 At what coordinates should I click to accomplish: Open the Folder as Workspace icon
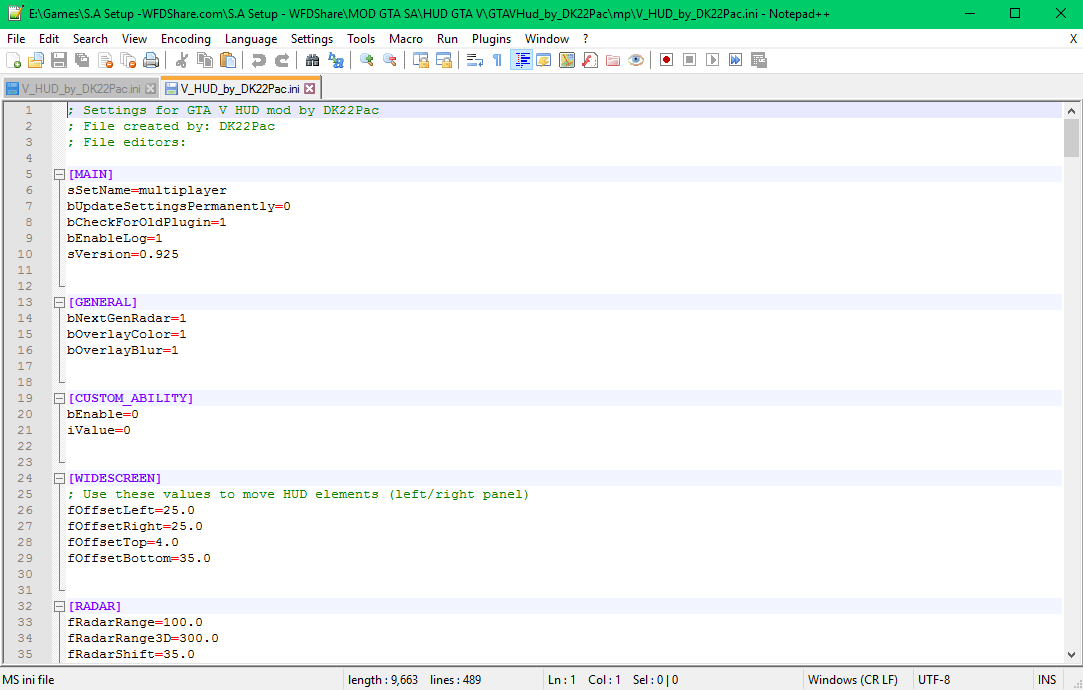coord(613,60)
